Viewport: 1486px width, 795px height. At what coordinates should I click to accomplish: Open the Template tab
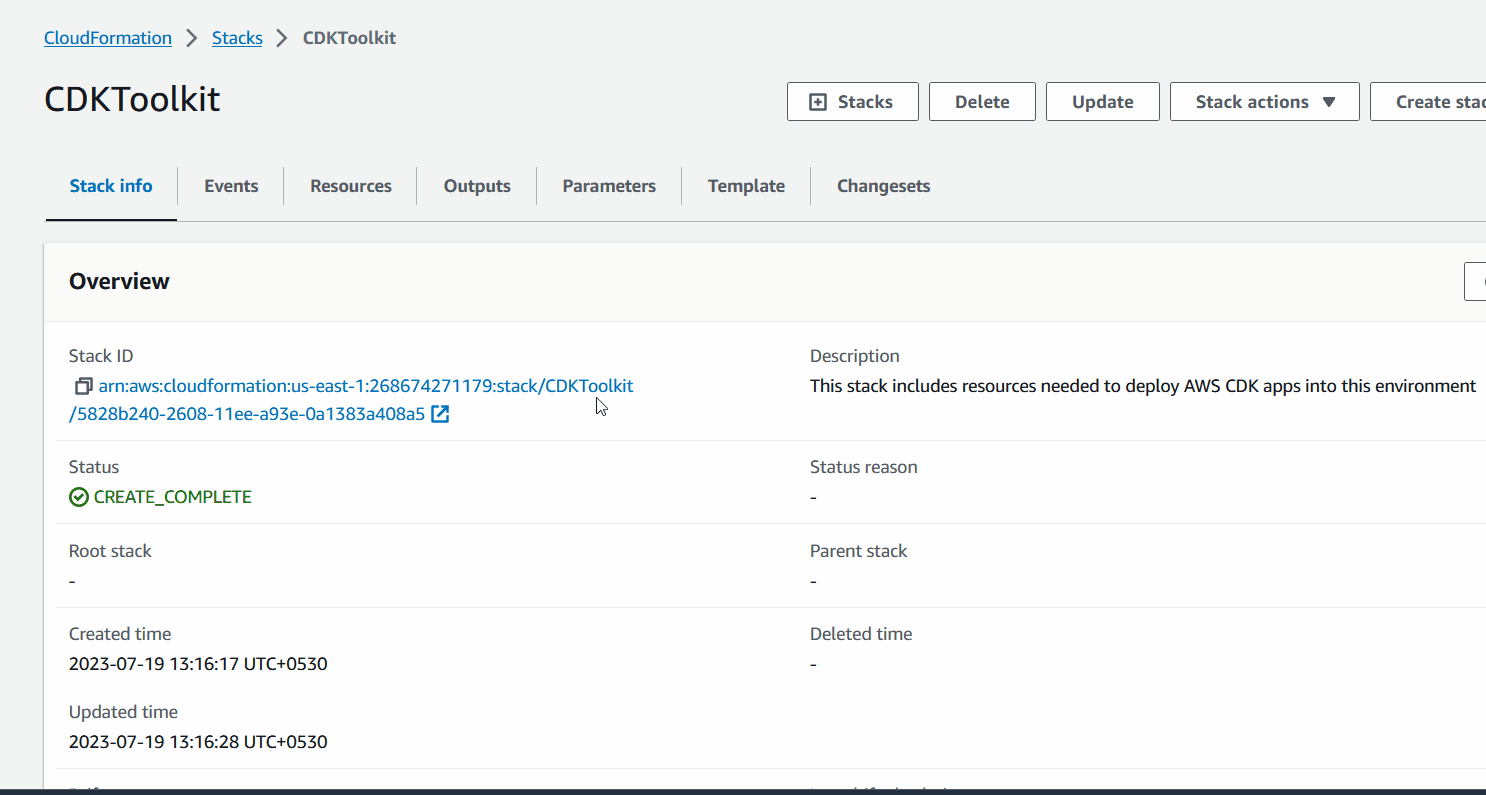coord(746,185)
